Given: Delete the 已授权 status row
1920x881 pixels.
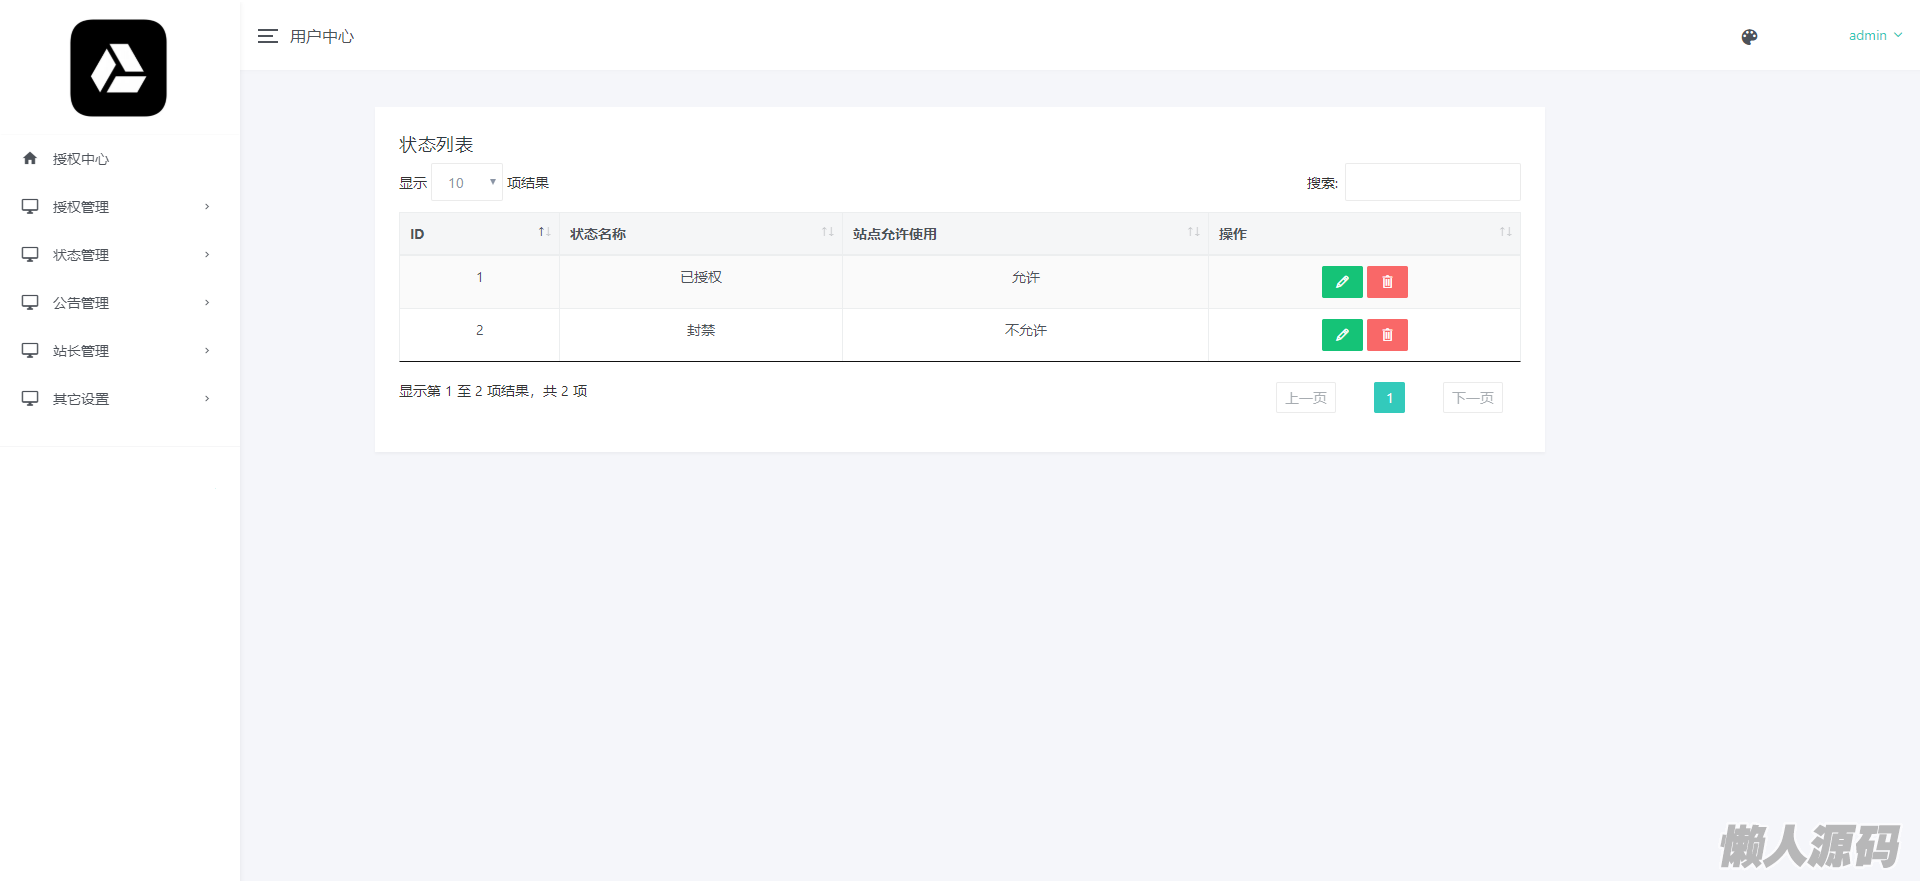Looking at the screenshot, I should pyautogui.click(x=1387, y=282).
